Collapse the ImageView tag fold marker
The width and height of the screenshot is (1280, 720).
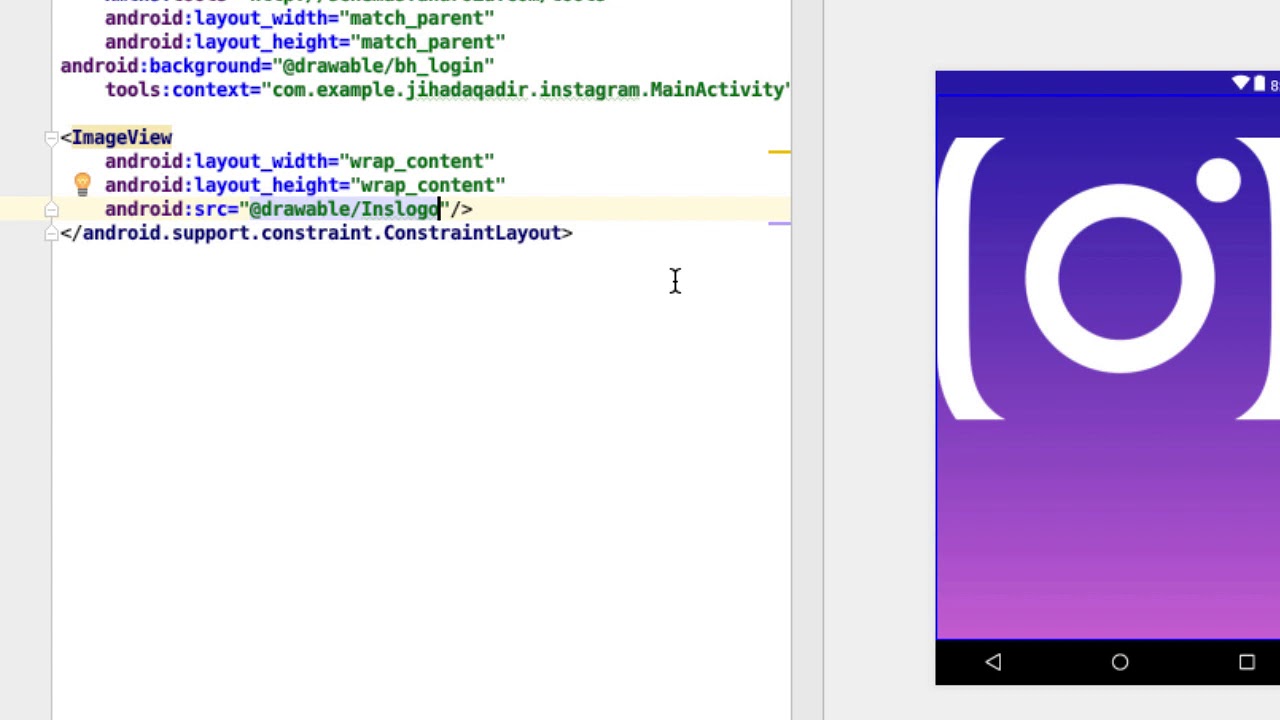point(51,138)
